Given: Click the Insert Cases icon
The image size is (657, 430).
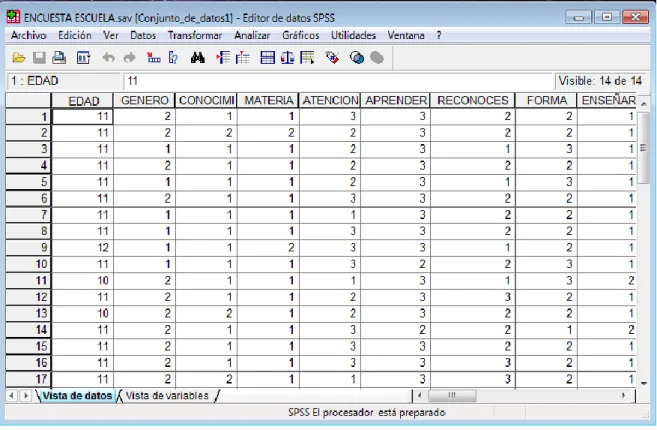Looking at the screenshot, I should pyautogui.click(x=223, y=58).
